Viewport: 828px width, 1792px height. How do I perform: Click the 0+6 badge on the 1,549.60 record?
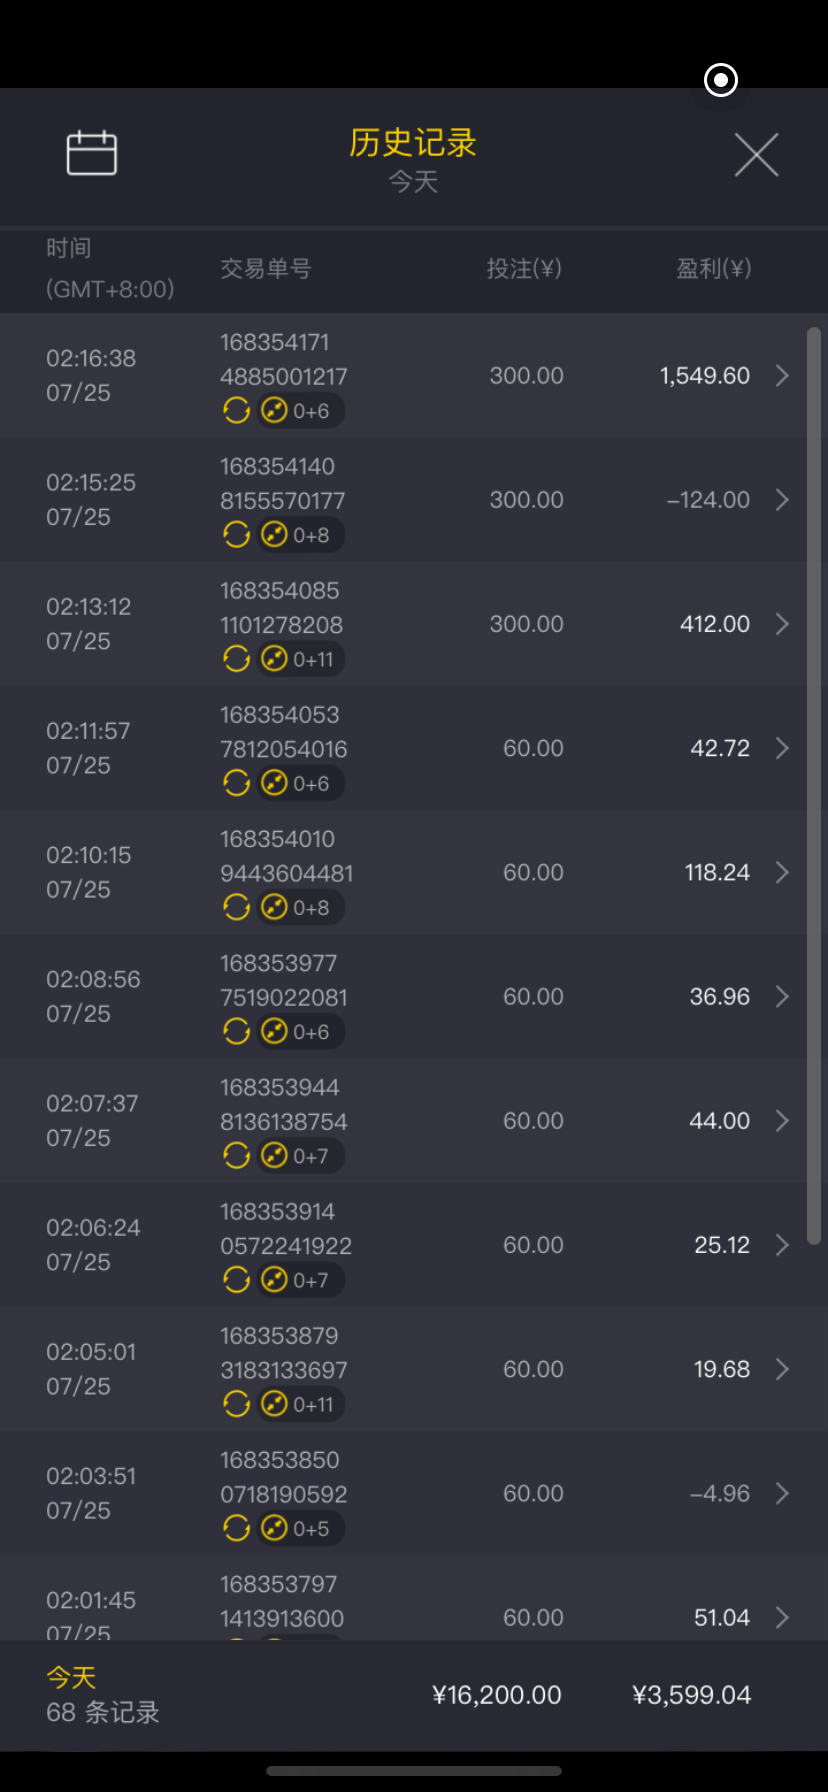(300, 411)
